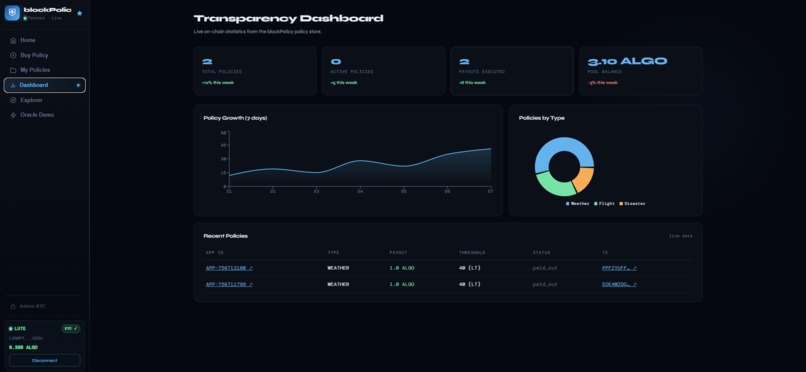Navigate to Explorer

tap(45, 100)
